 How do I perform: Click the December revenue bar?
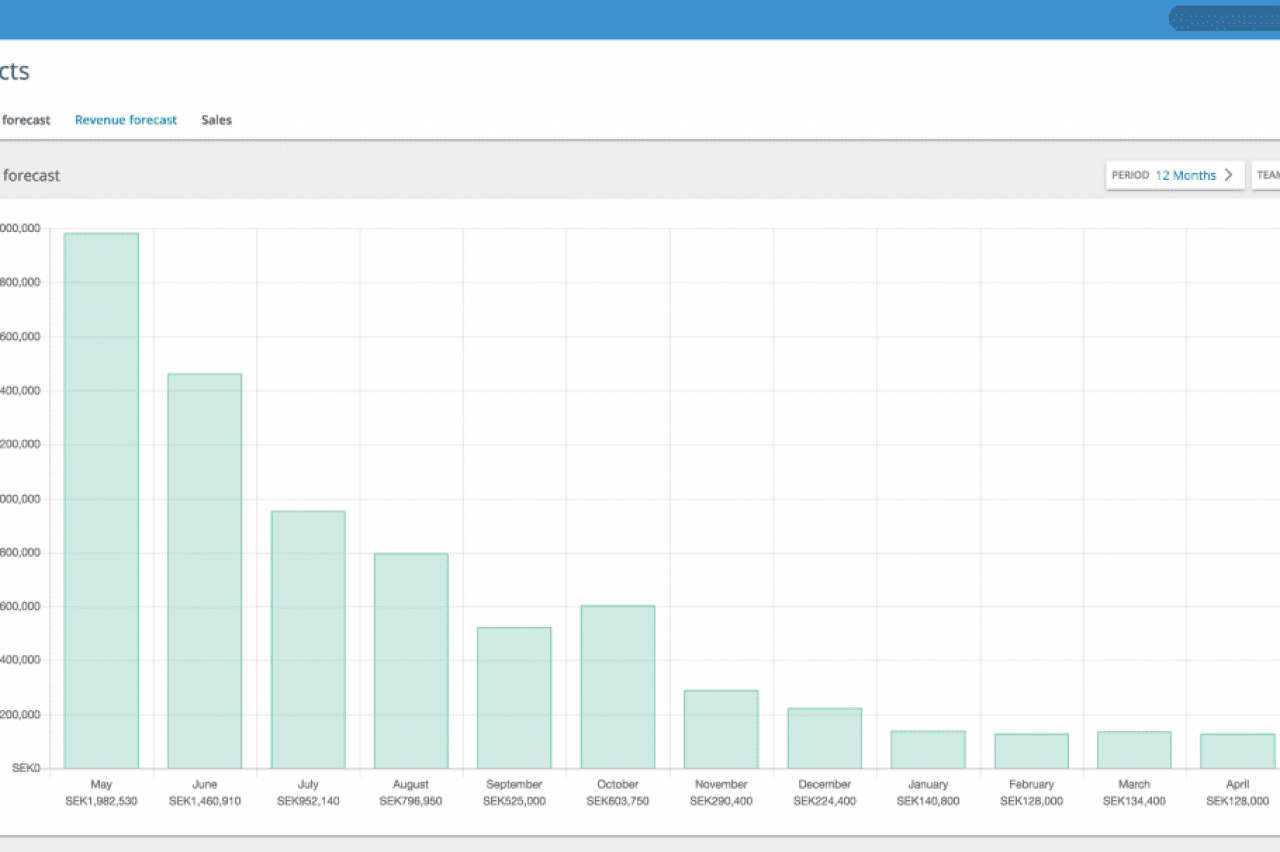pos(824,738)
